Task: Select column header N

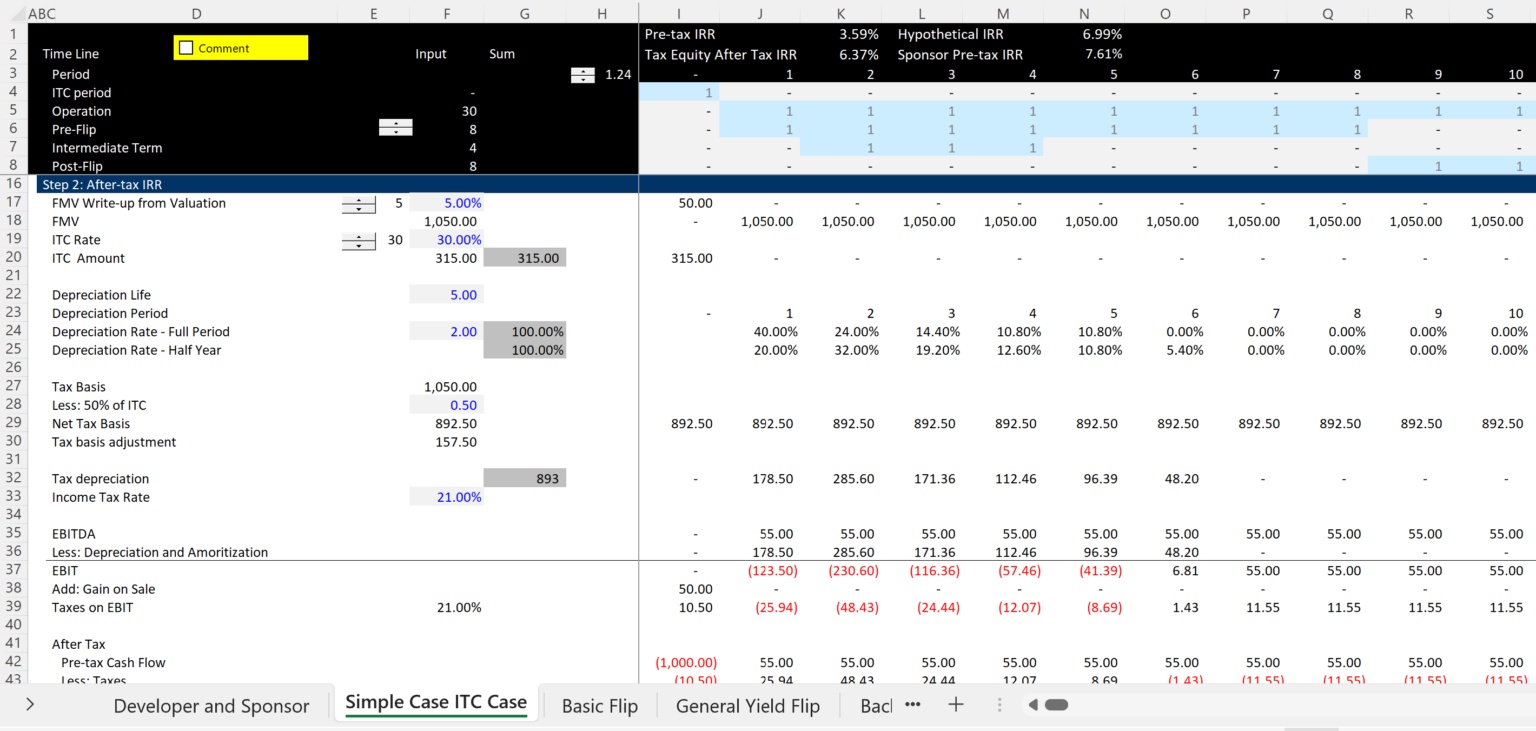Action: [x=1084, y=13]
